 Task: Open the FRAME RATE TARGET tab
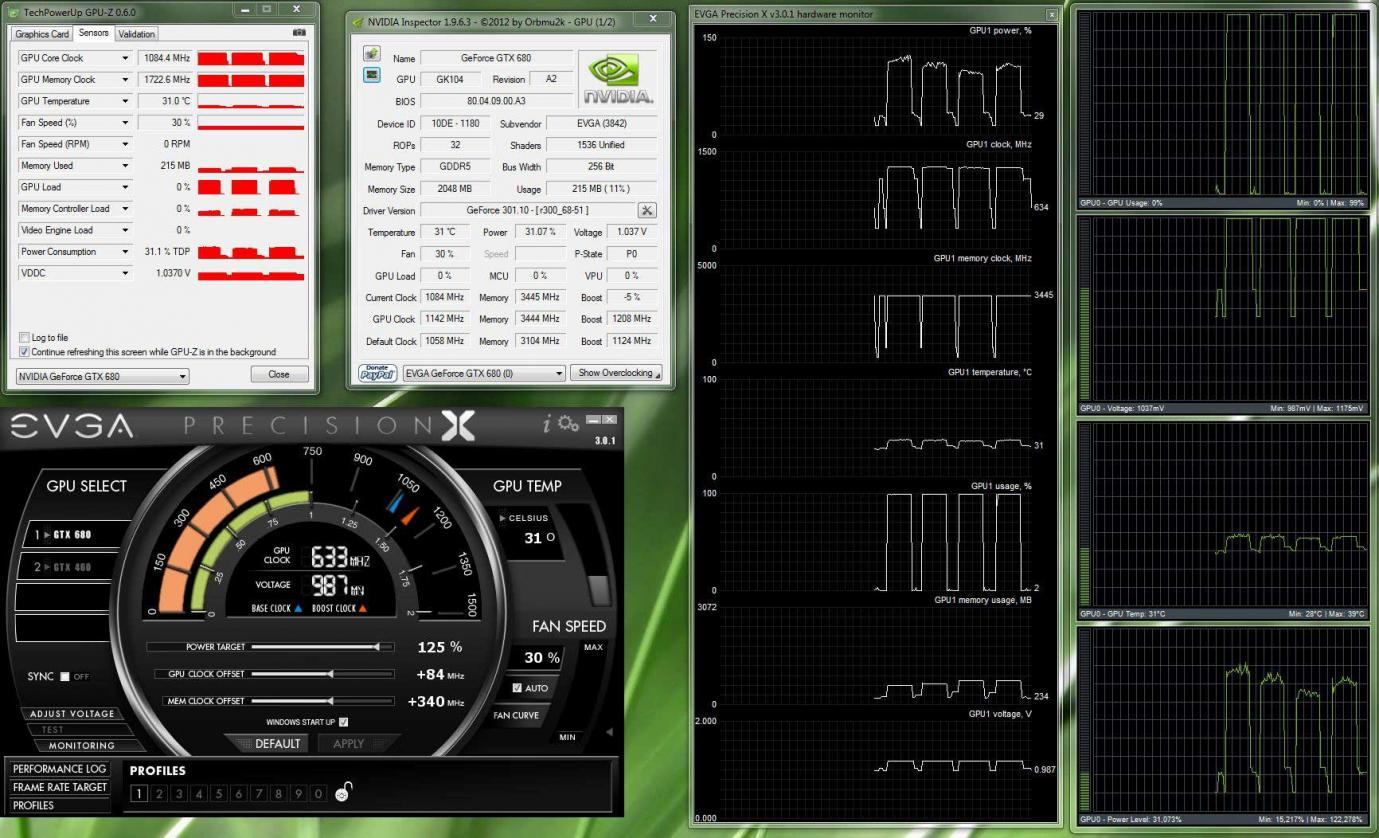60,787
